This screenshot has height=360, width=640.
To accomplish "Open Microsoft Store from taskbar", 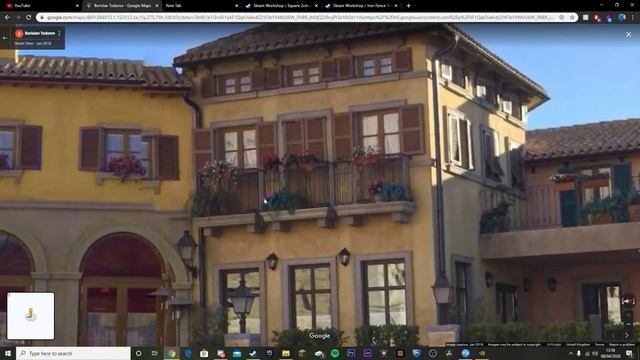I will pyautogui.click(x=204, y=353).
